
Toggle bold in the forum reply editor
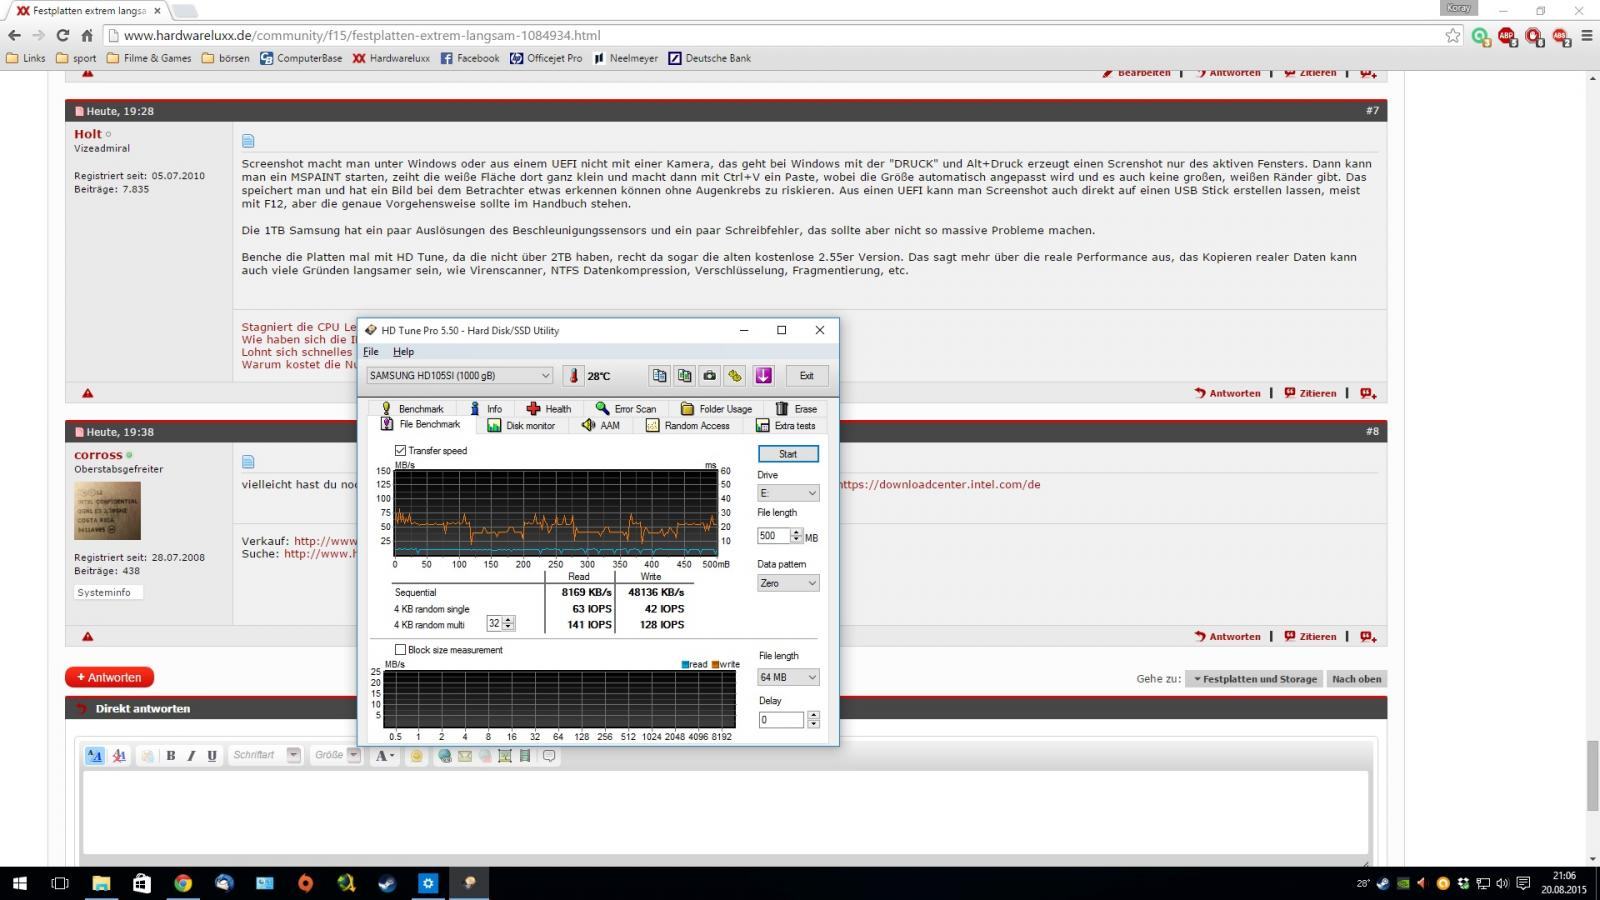[171, 756]
